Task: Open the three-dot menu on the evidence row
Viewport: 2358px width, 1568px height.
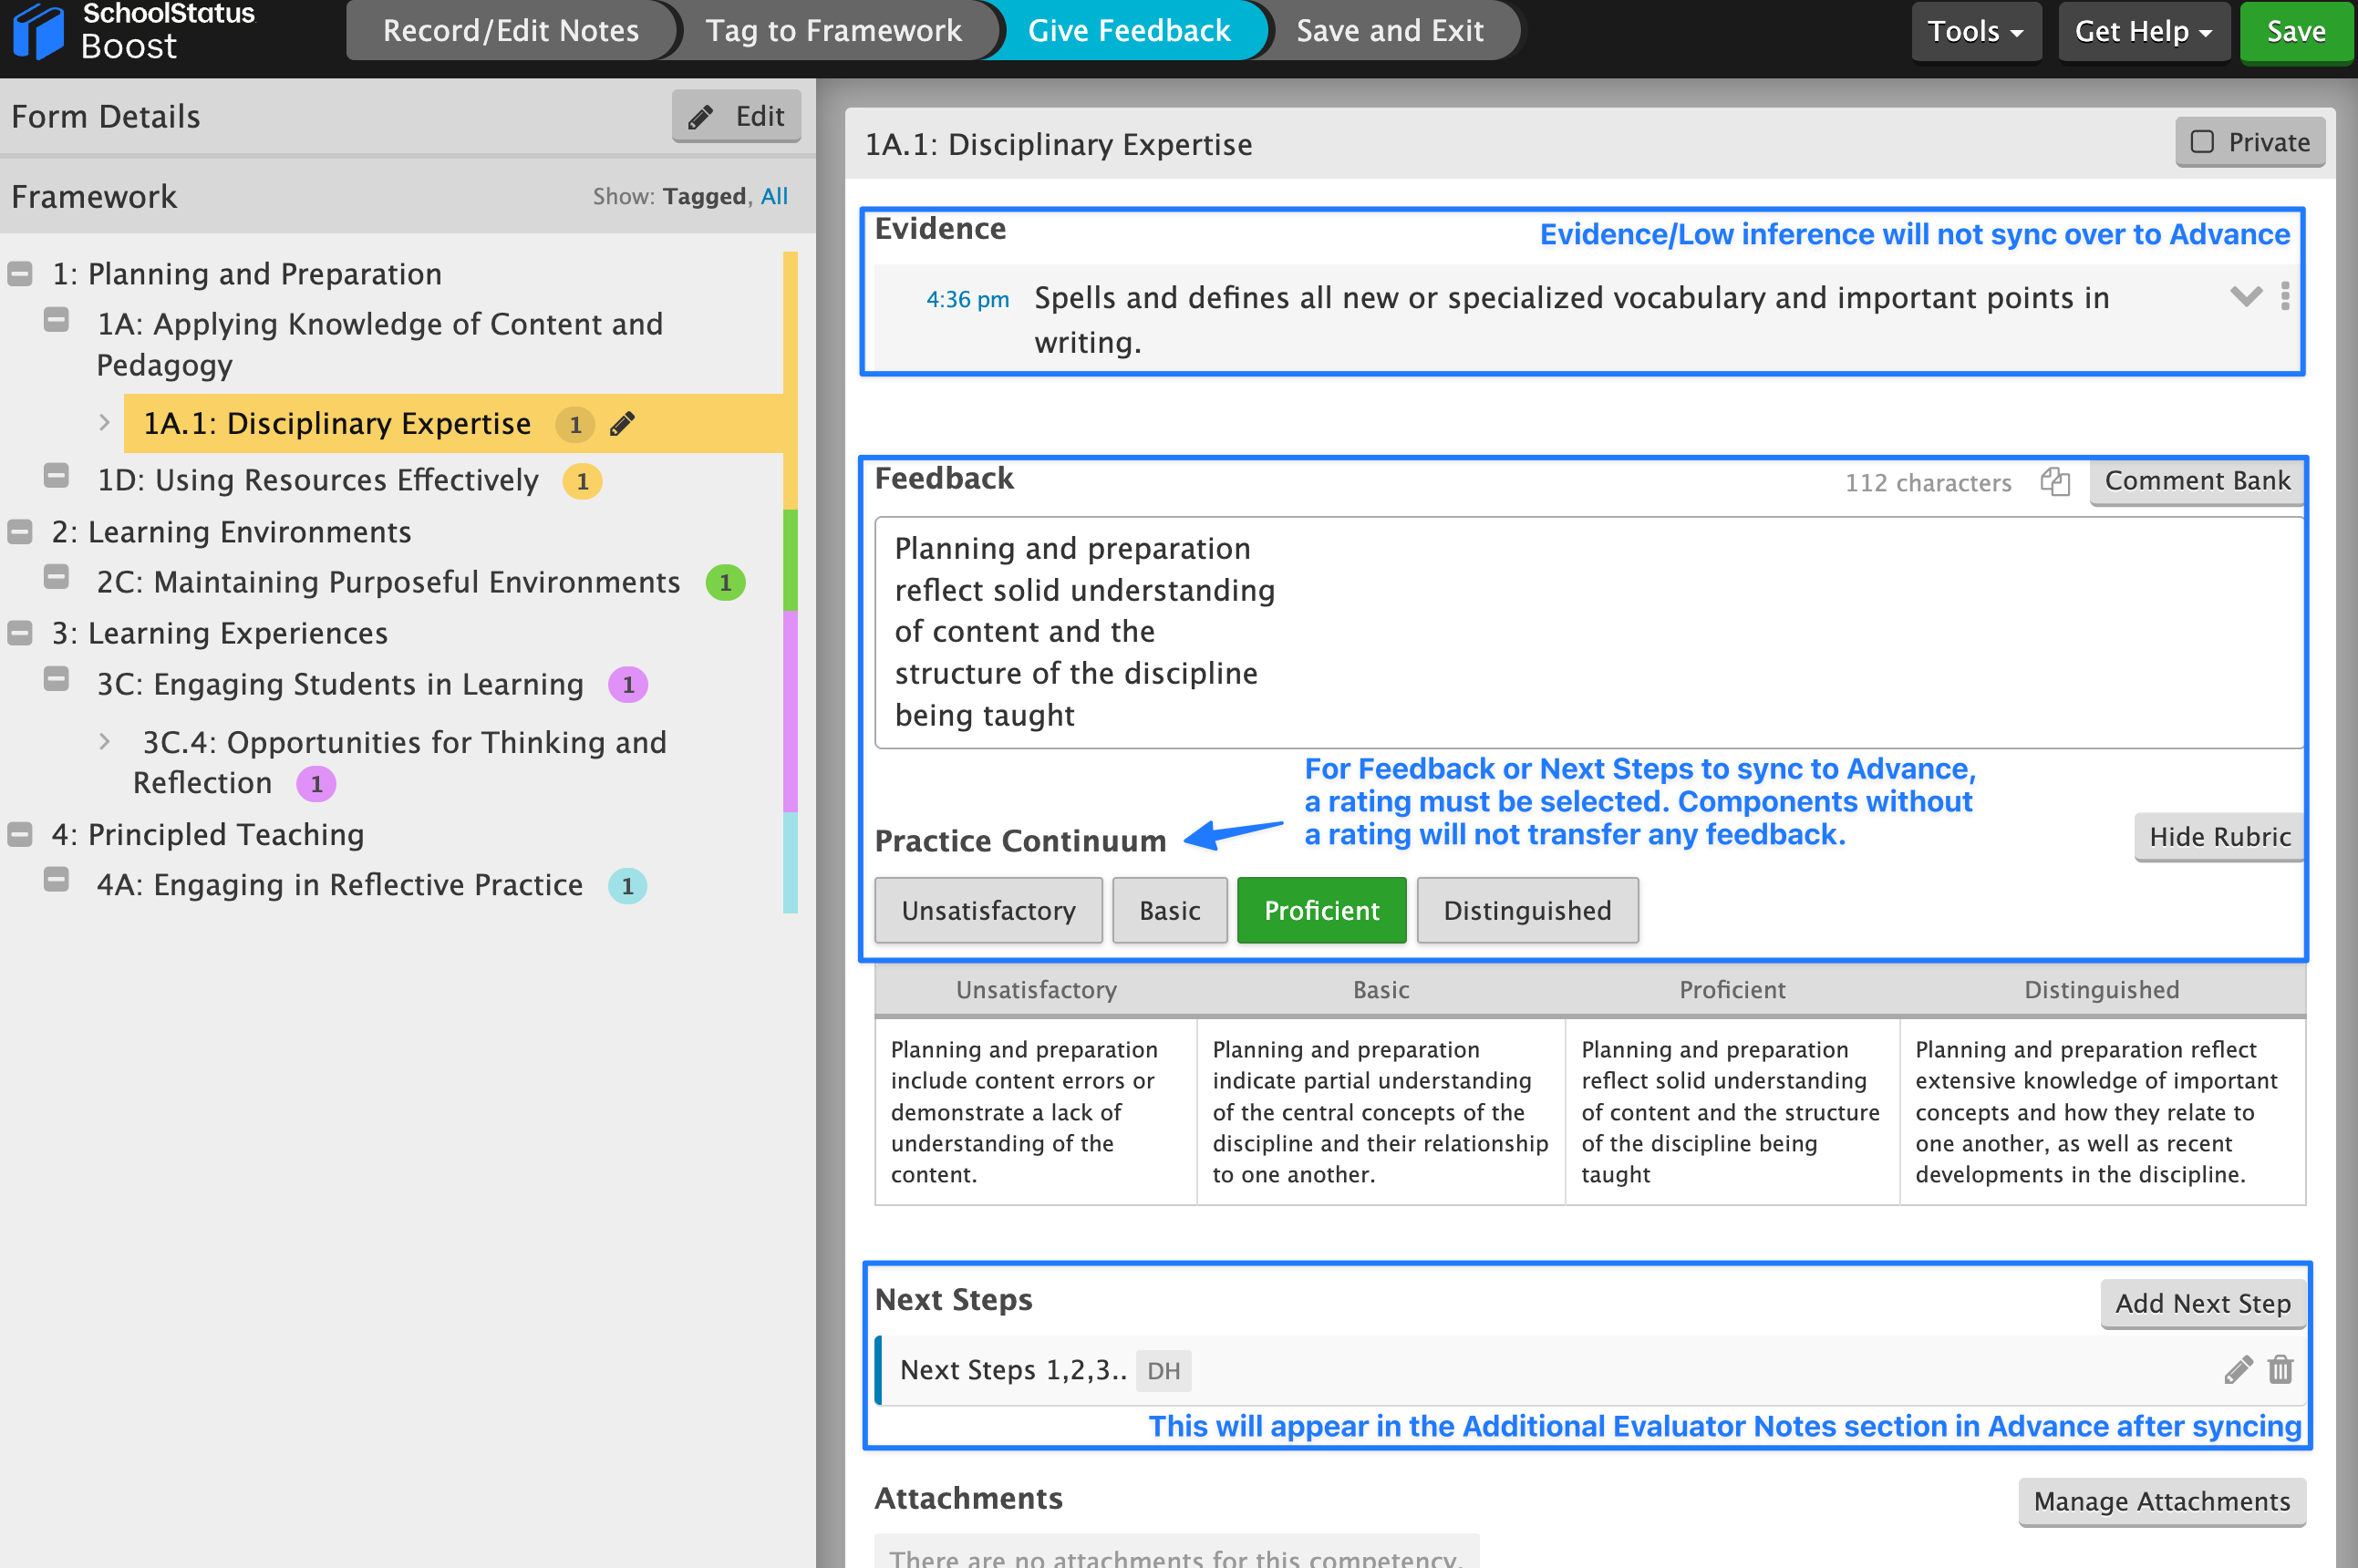Action: pyautogui.click(x=2285, y=296)
